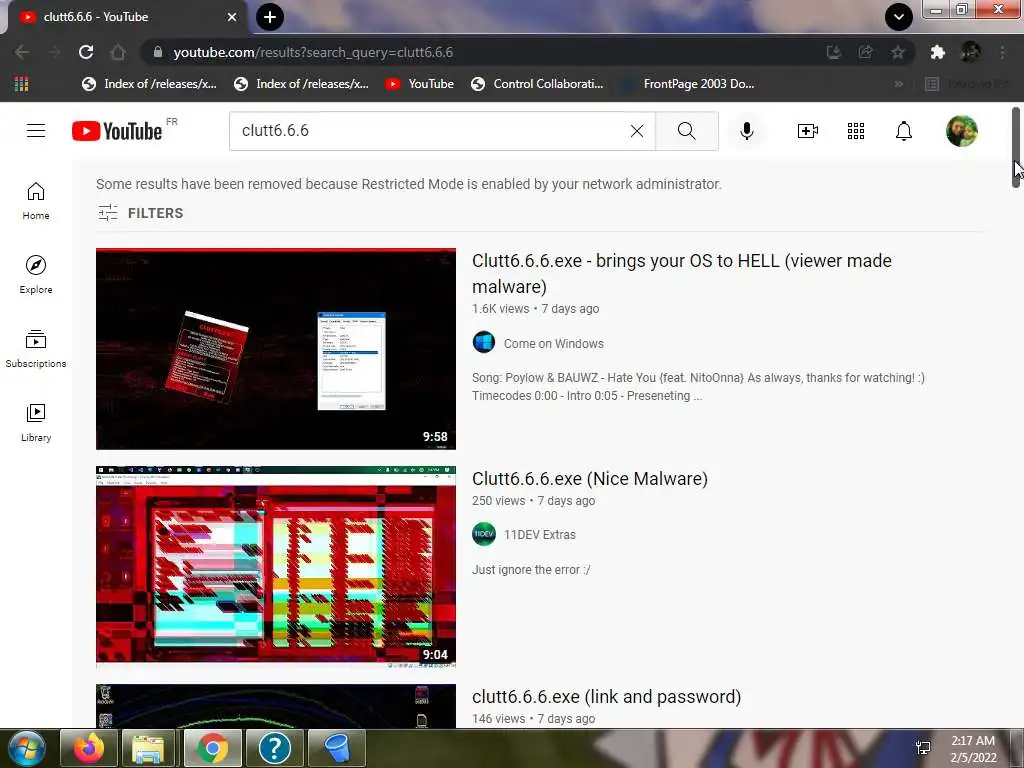Click the magnifier search button
Viewport: 1024px width, 768px height.
tap(686, 131)
